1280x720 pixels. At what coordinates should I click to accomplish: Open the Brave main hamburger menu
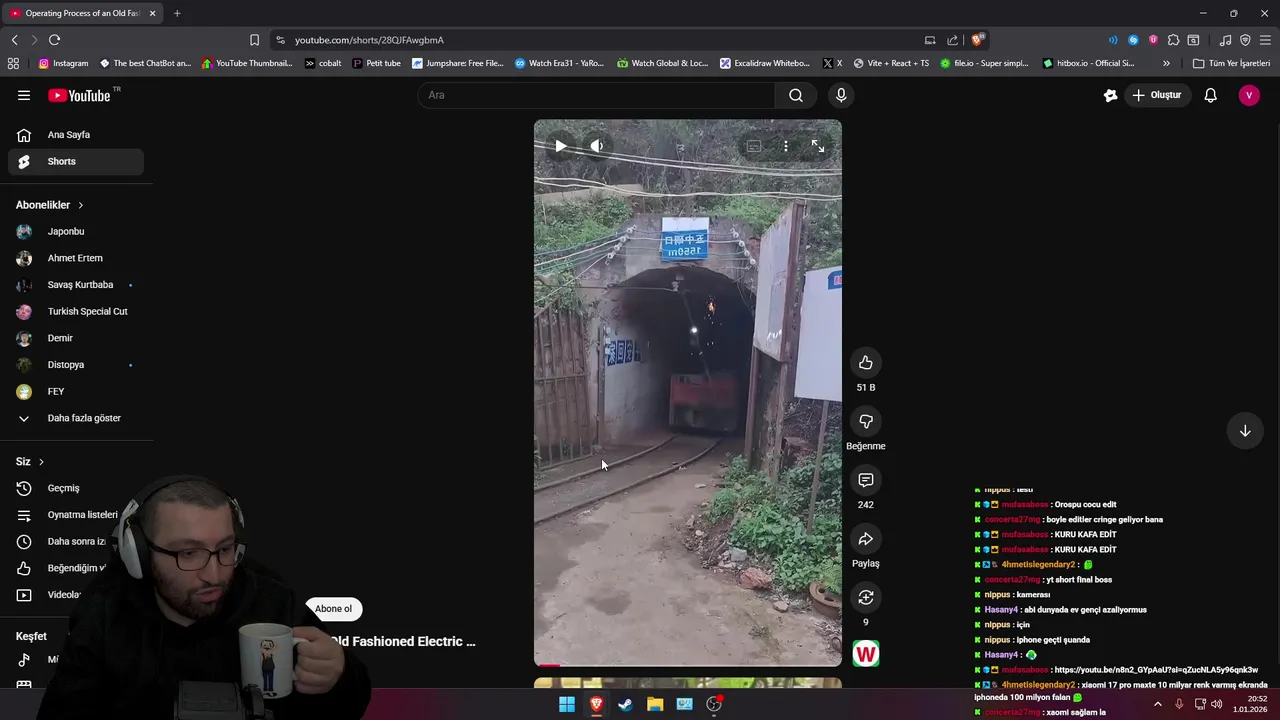[1265, 40]
